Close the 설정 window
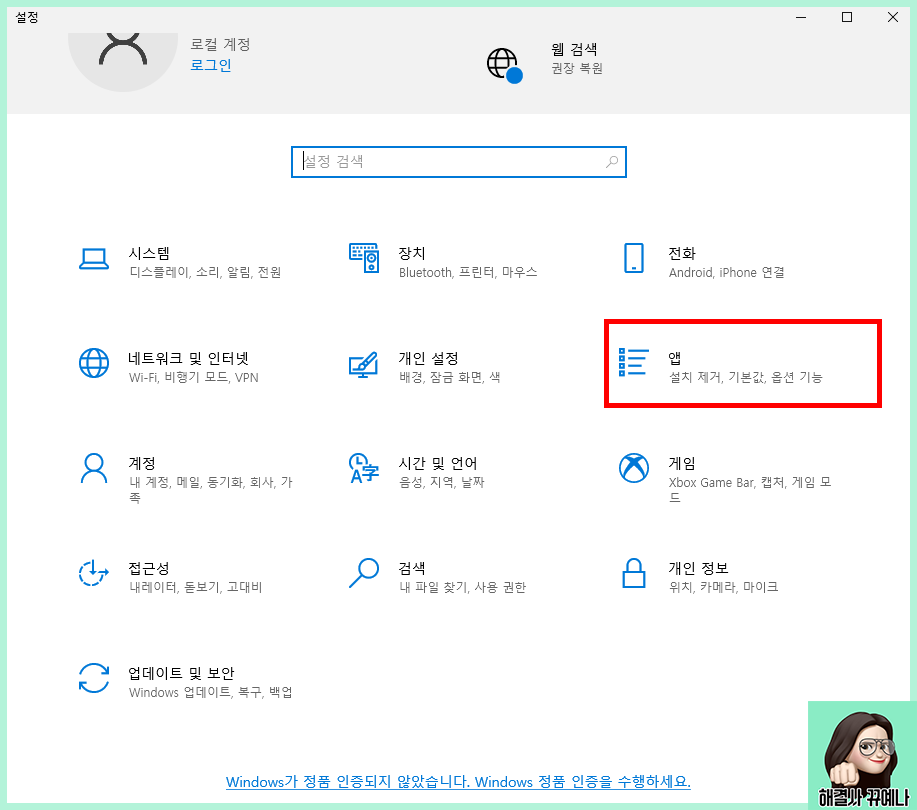This screenshot has height=810, width=917. 892,17
